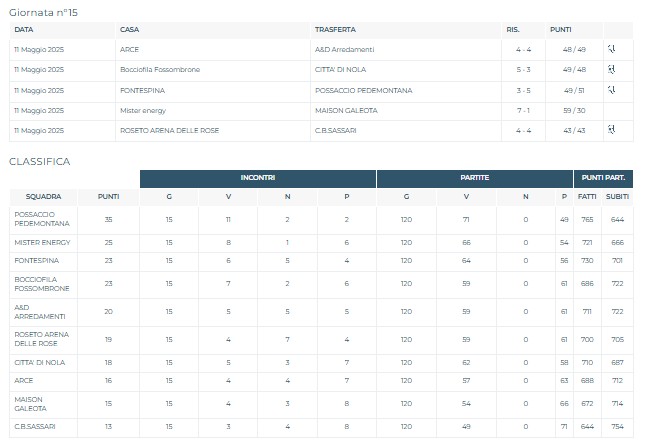This screenshot has width=652, height=441.
Task: Select POSSACCIO PEDEMONTANA in the standings
Action: click(42, 219)
